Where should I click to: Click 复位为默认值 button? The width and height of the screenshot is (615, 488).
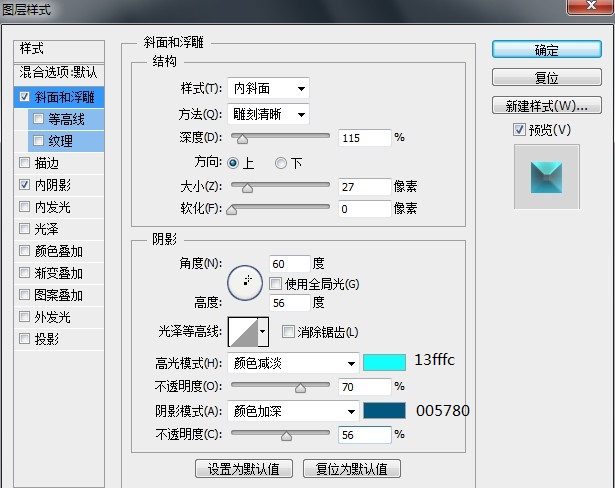point(352,468)
